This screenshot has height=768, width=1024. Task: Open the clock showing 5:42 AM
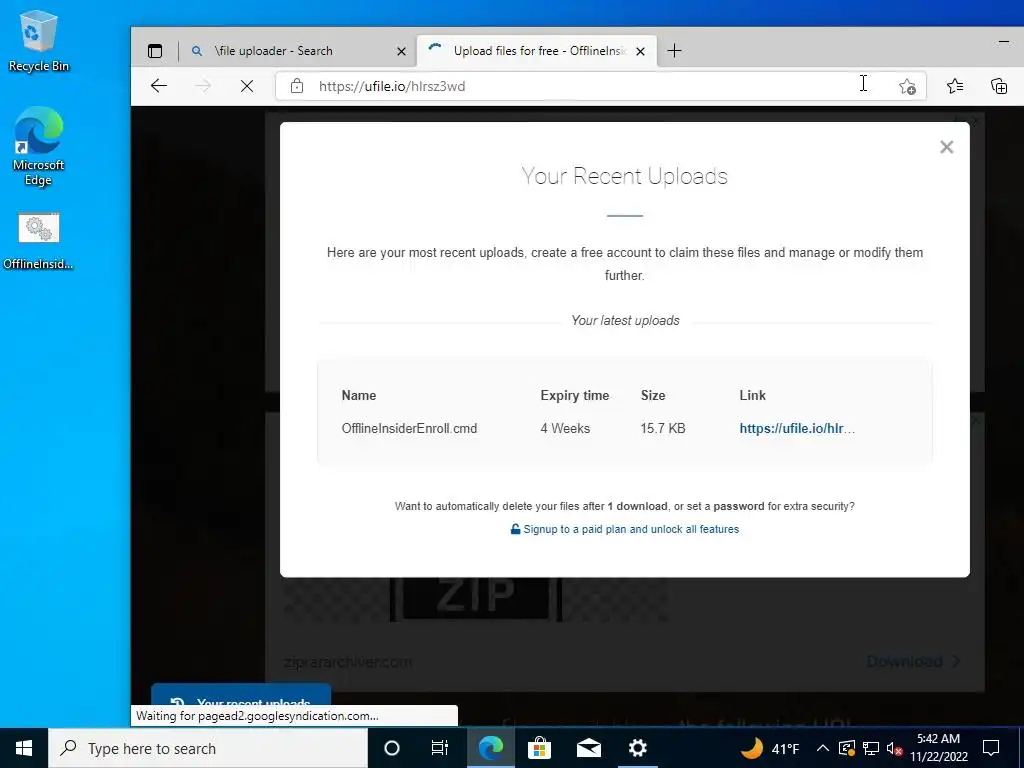[x=938, y=748]
